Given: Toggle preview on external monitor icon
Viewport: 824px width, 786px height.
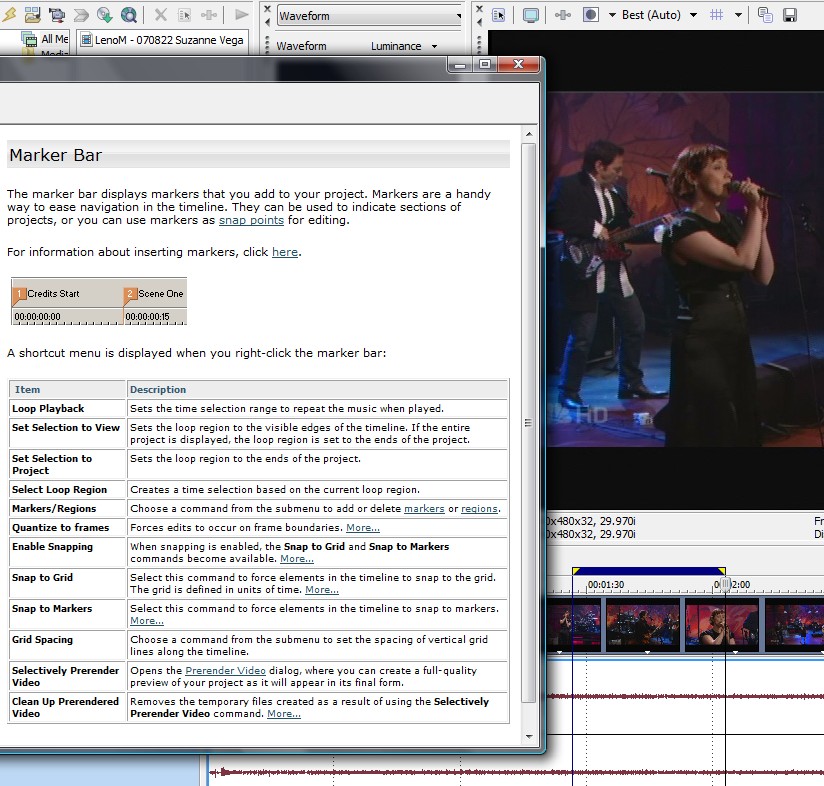Looking at the screenshot, I should (x=531, y=15).
